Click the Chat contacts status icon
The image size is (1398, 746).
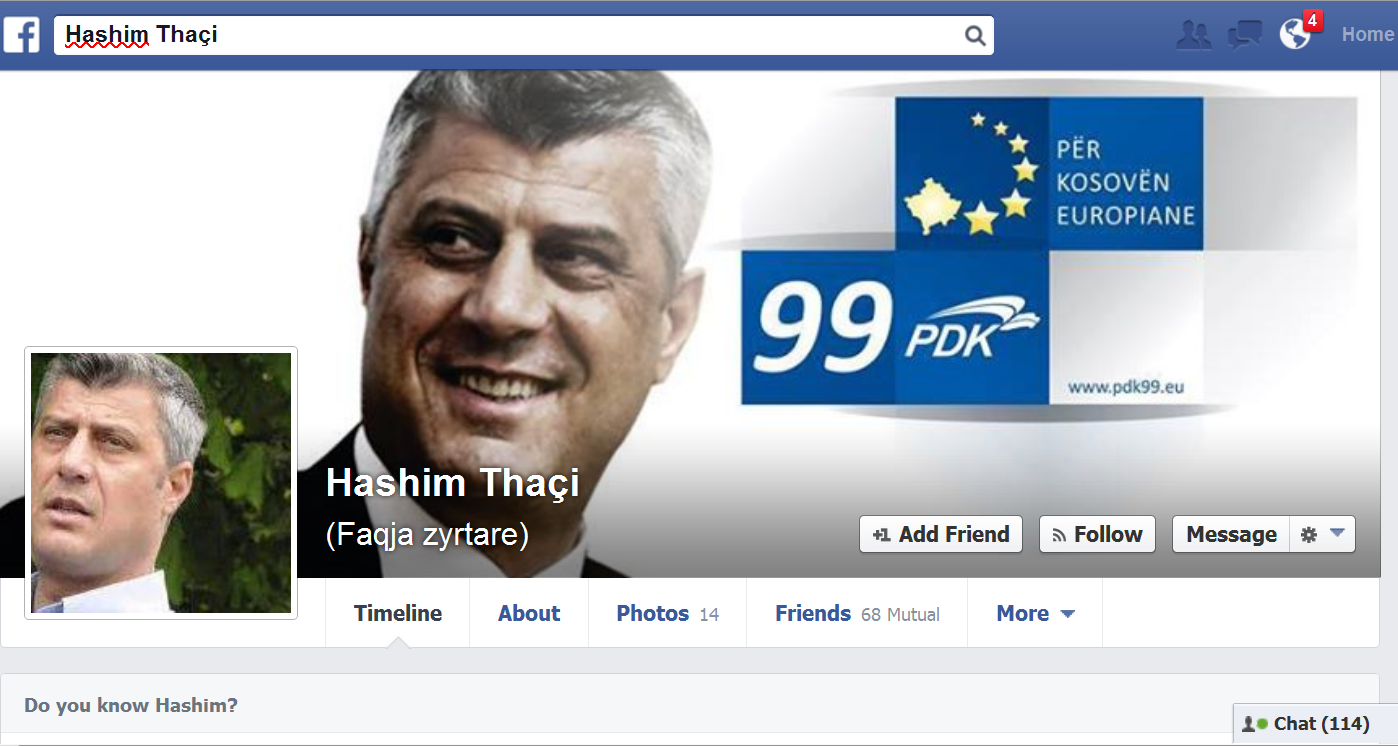1254,724
